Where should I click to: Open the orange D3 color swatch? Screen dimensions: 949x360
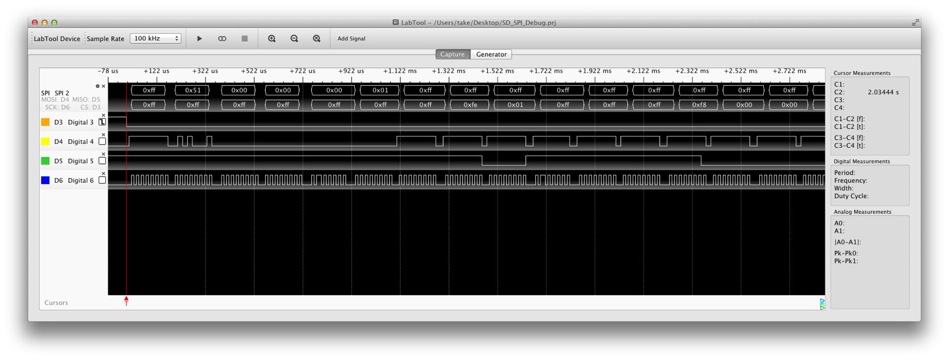(x=45, y=122)
